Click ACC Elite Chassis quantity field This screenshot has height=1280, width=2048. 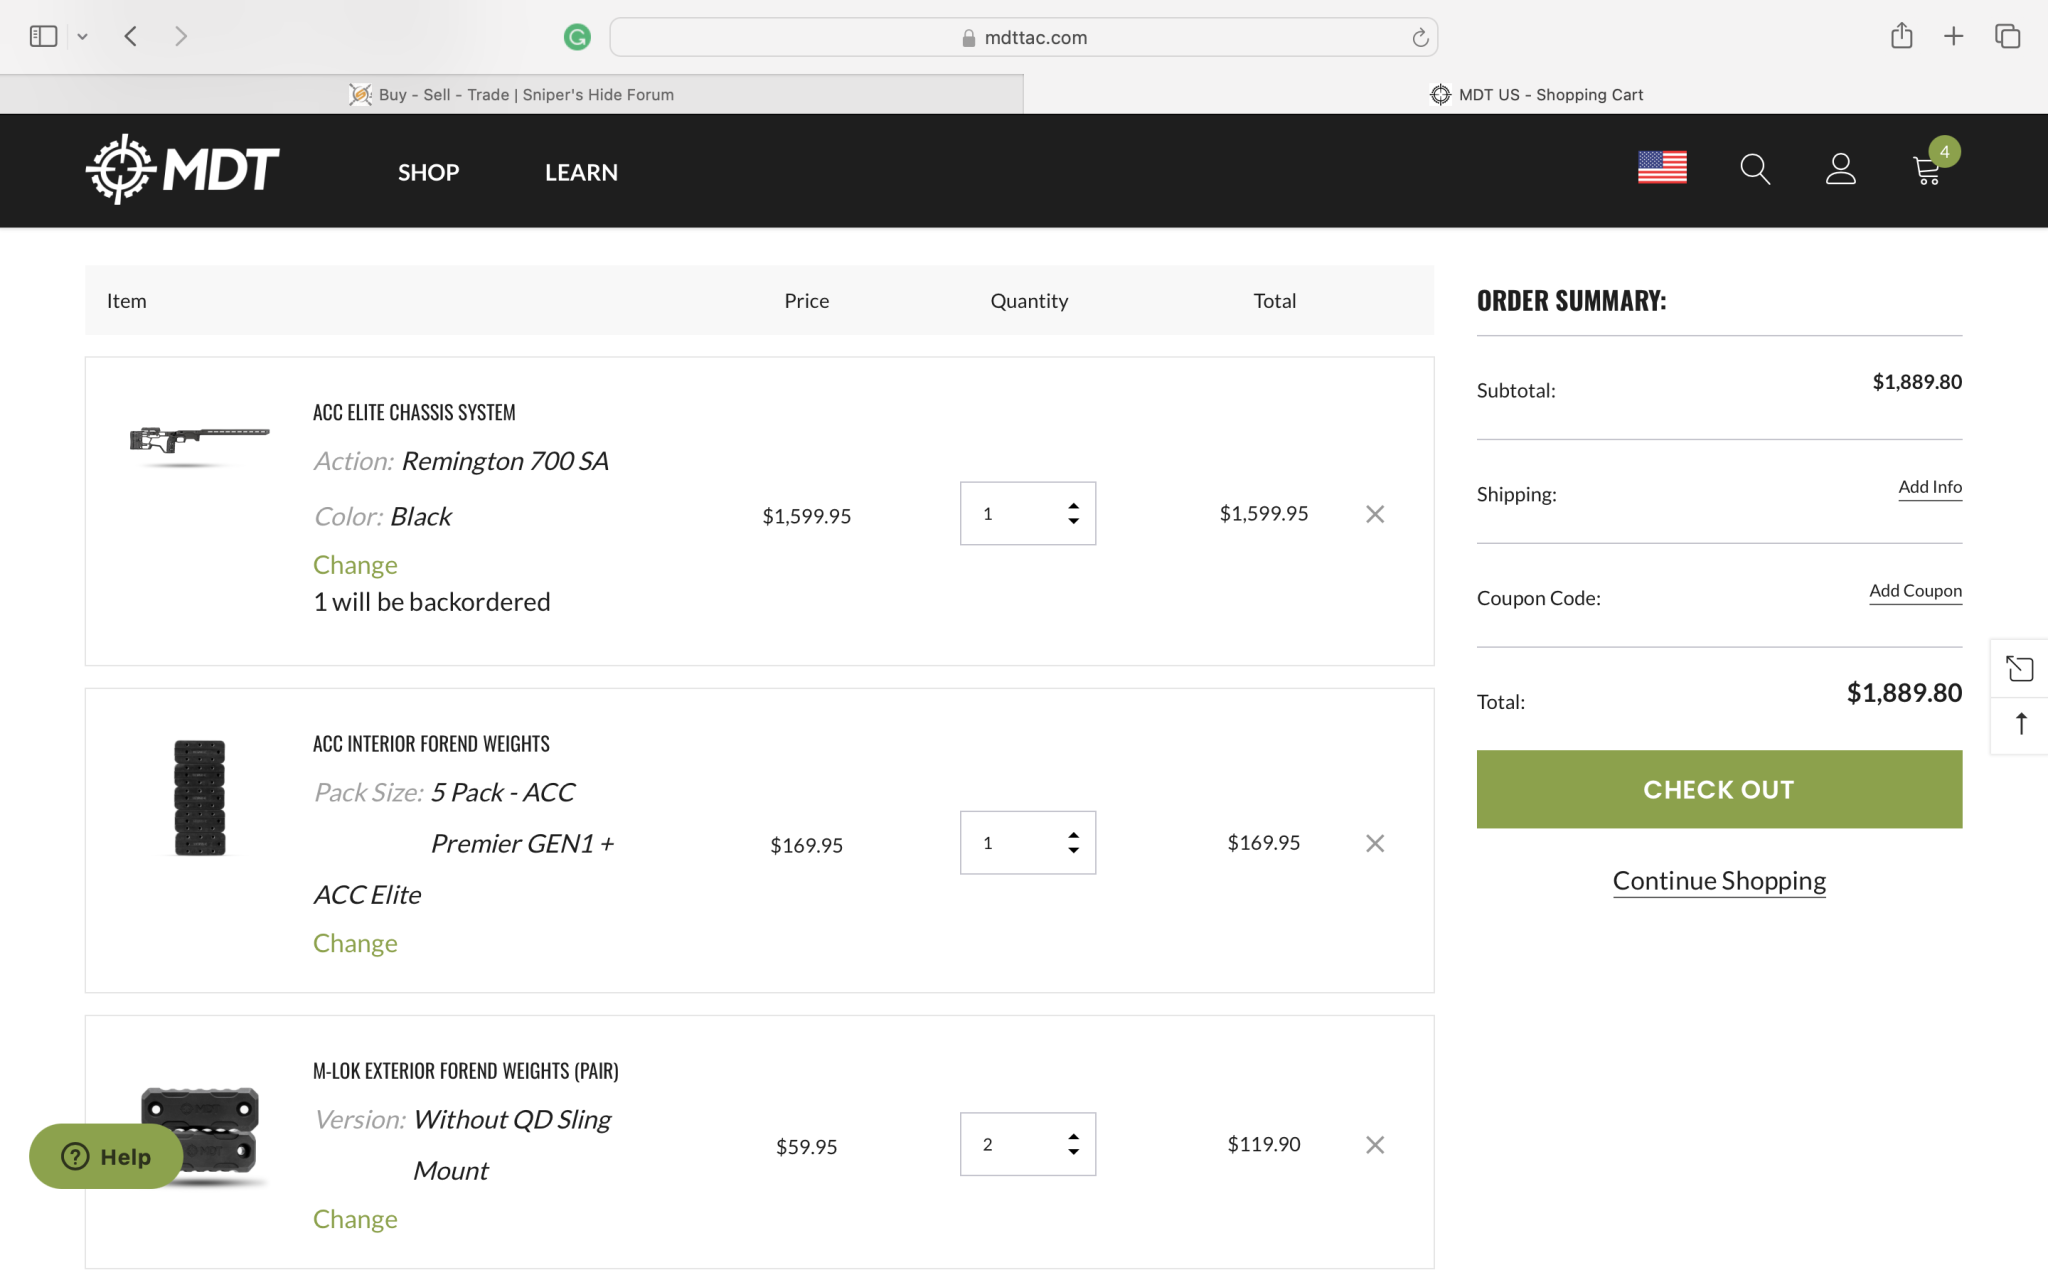pos(1027,513)
